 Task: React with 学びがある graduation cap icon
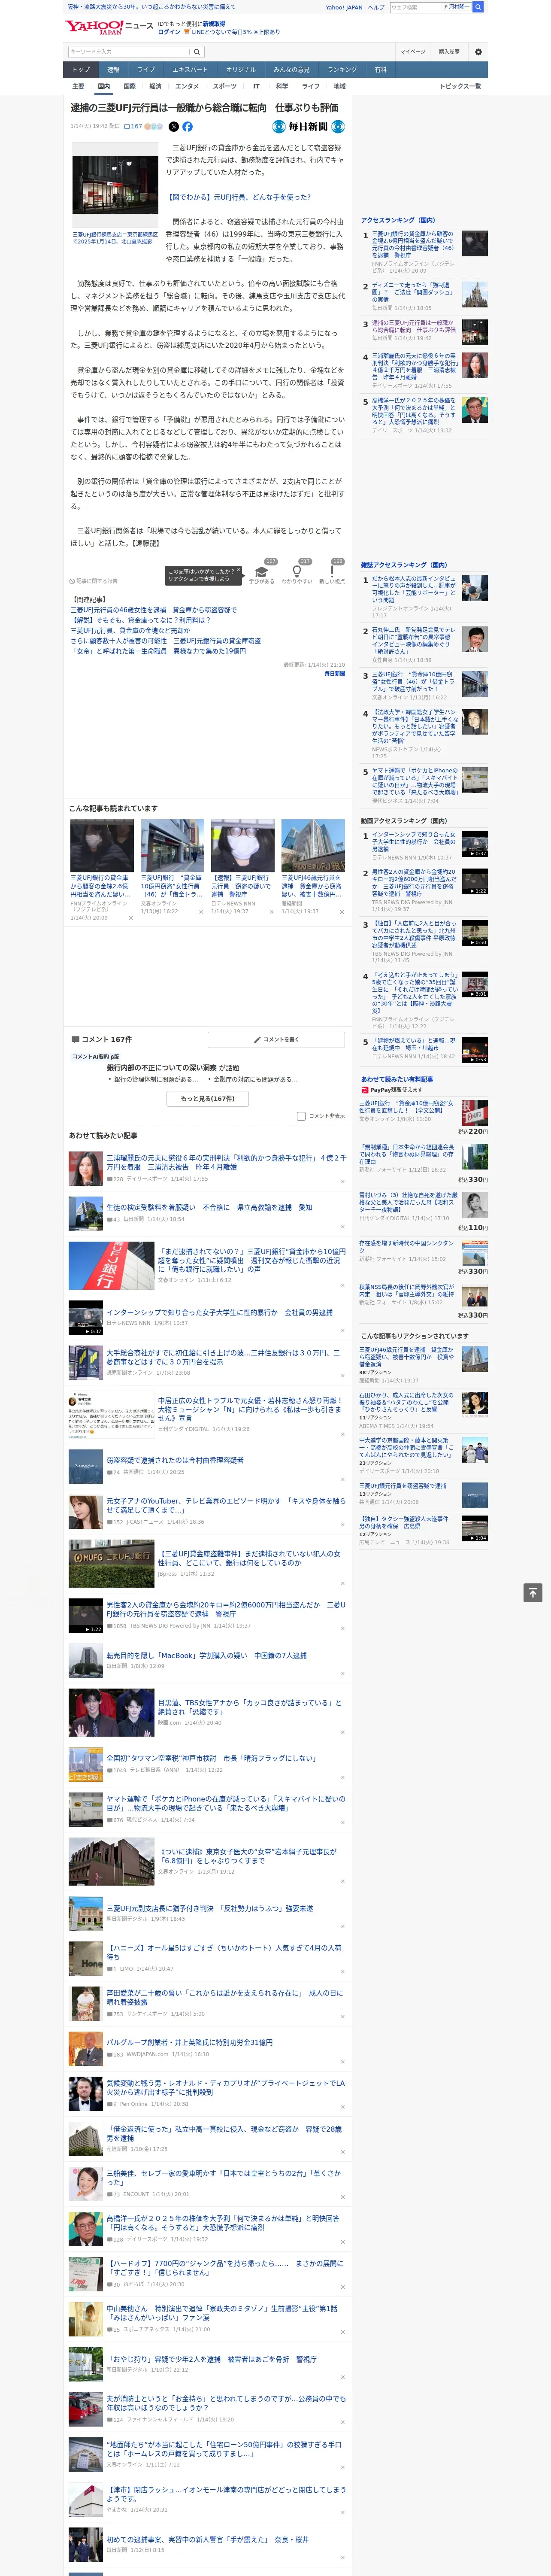click(261, 571)
